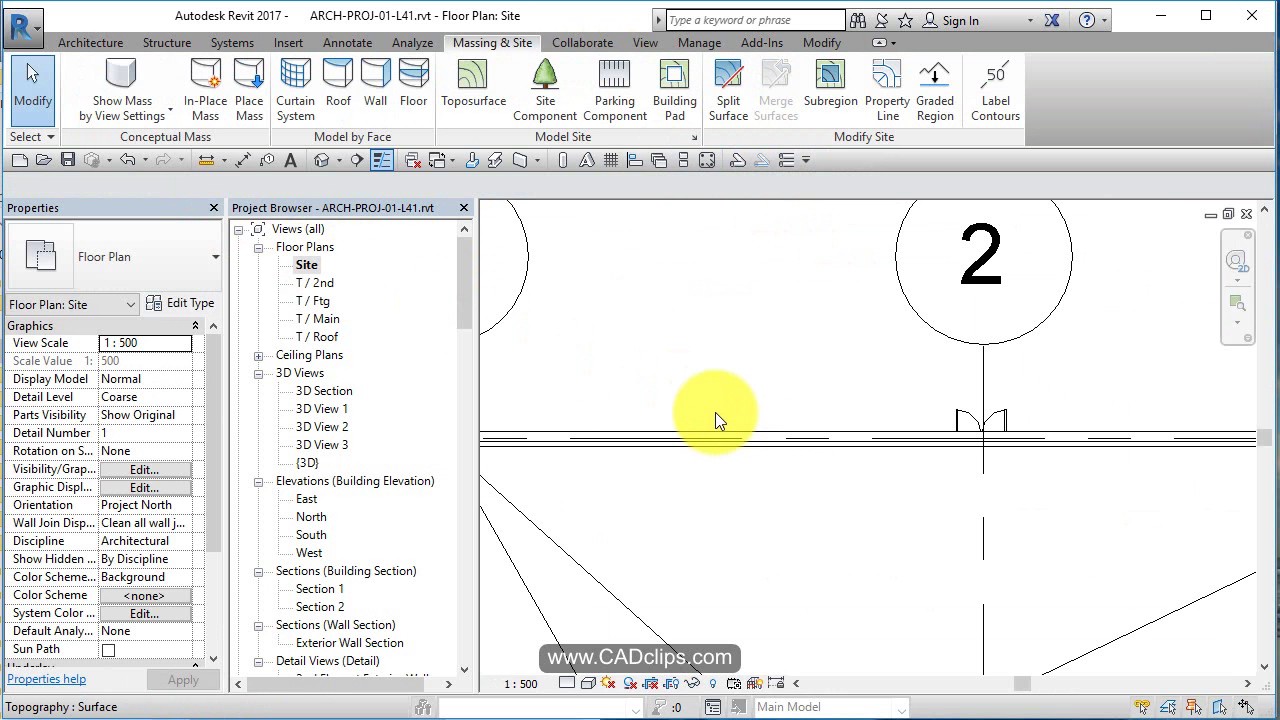Open the Manage ribbon tab
This screenshot has width=1280, height=720.
pyautogui.click(x=699, y=43)
